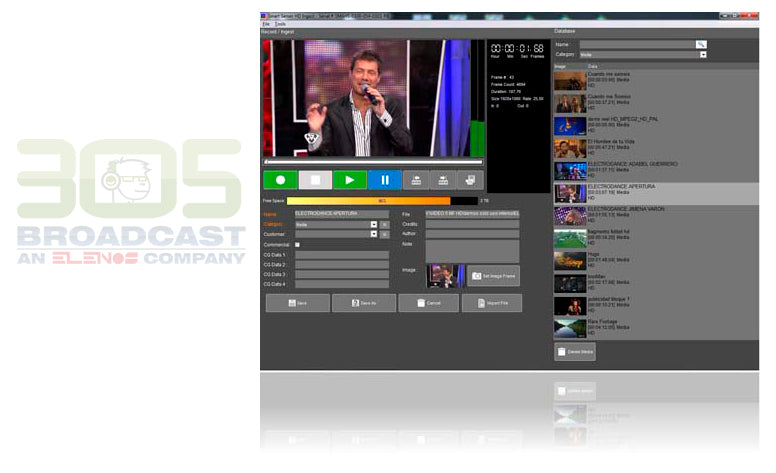Click the database search magnifier icon
This screenshot has height=473, width=776.
click(x=701, y=45)
